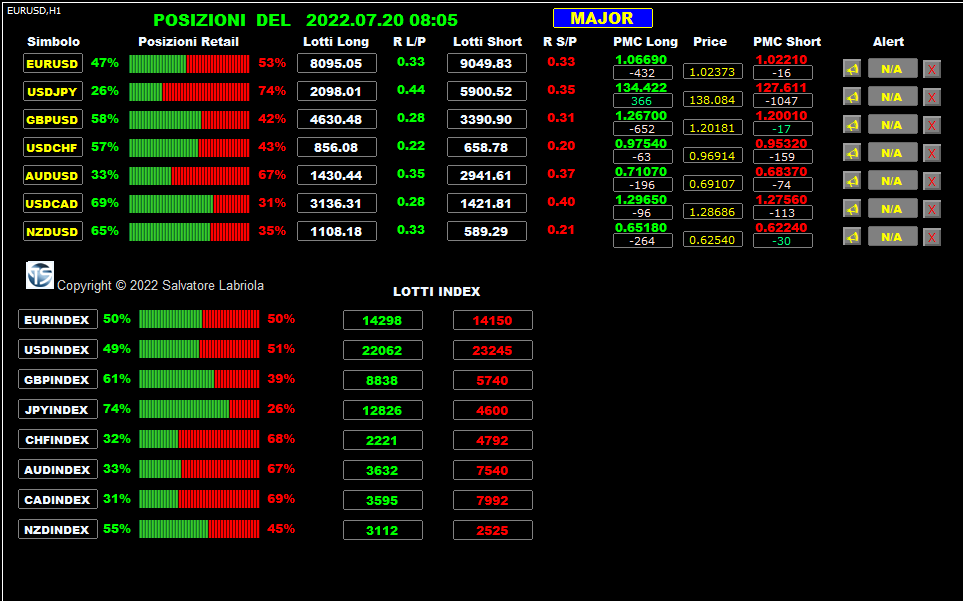Image resolution: width=963 pixels, height=601 pixels.
Task: Click the GBPUSD retail positions bar
Action: click(x=189, y=119)
